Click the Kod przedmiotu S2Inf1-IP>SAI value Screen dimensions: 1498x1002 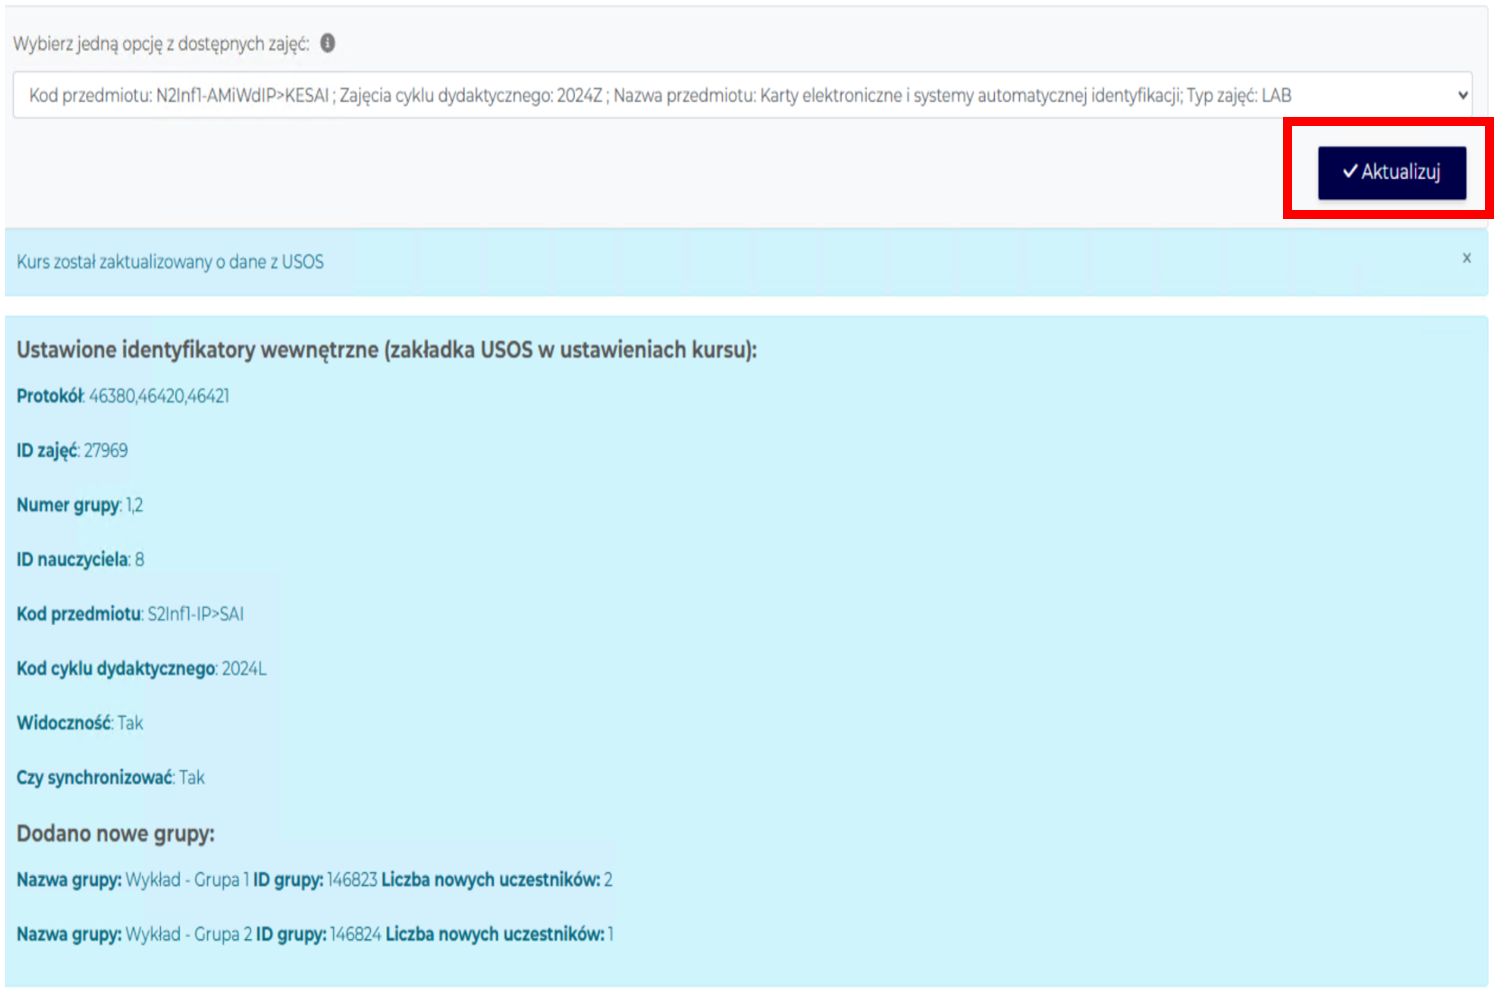tap(195, 614)
